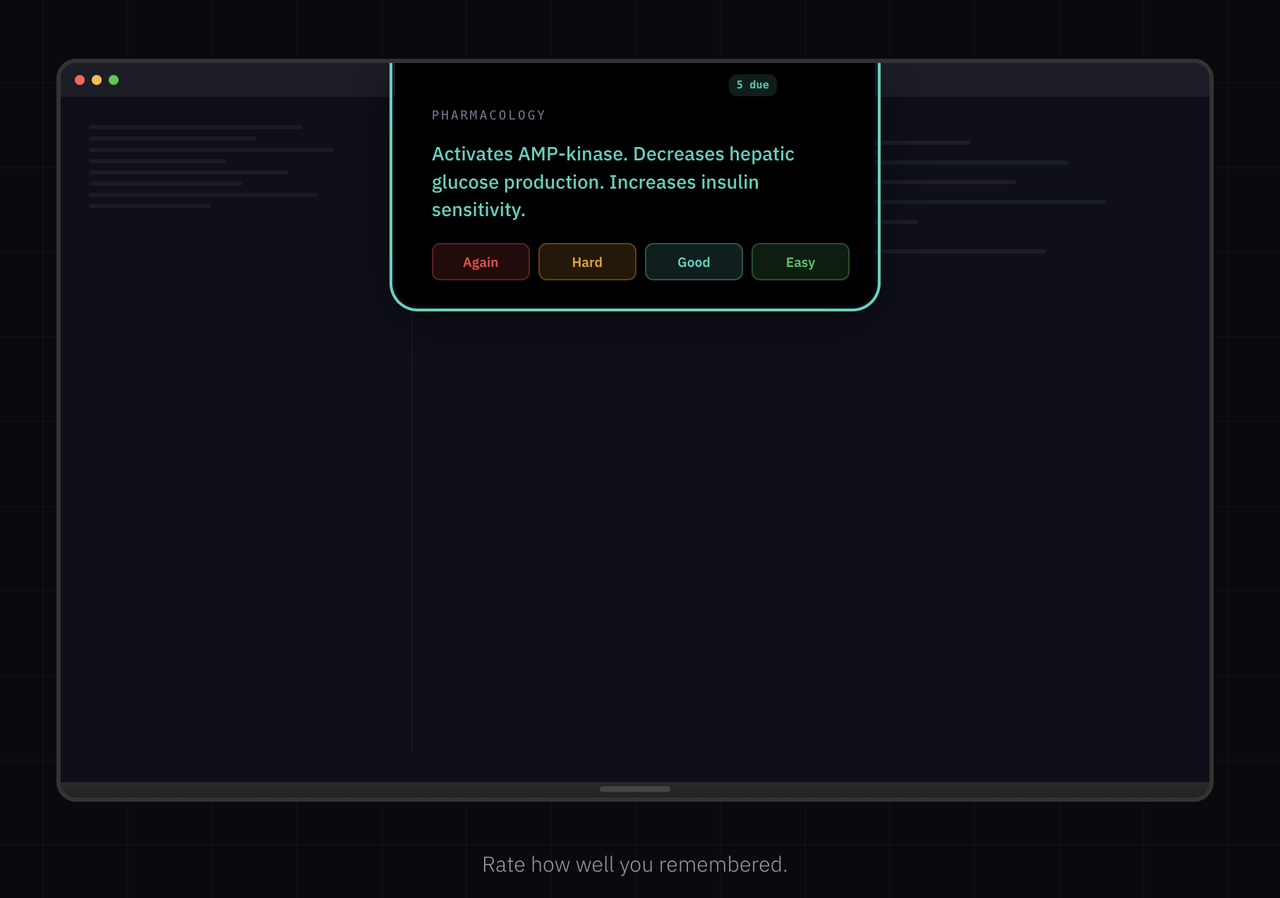Rate the current card as Again

click(x=480, y=261)
